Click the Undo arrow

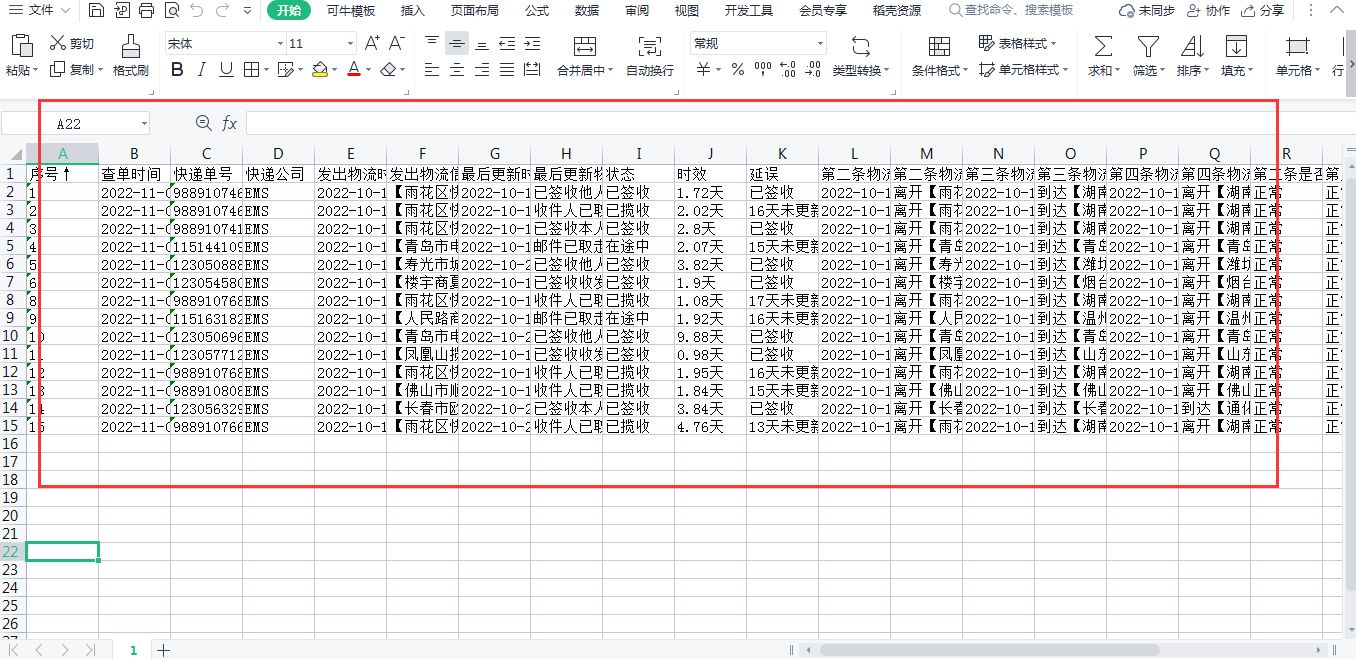click(197, 11)
